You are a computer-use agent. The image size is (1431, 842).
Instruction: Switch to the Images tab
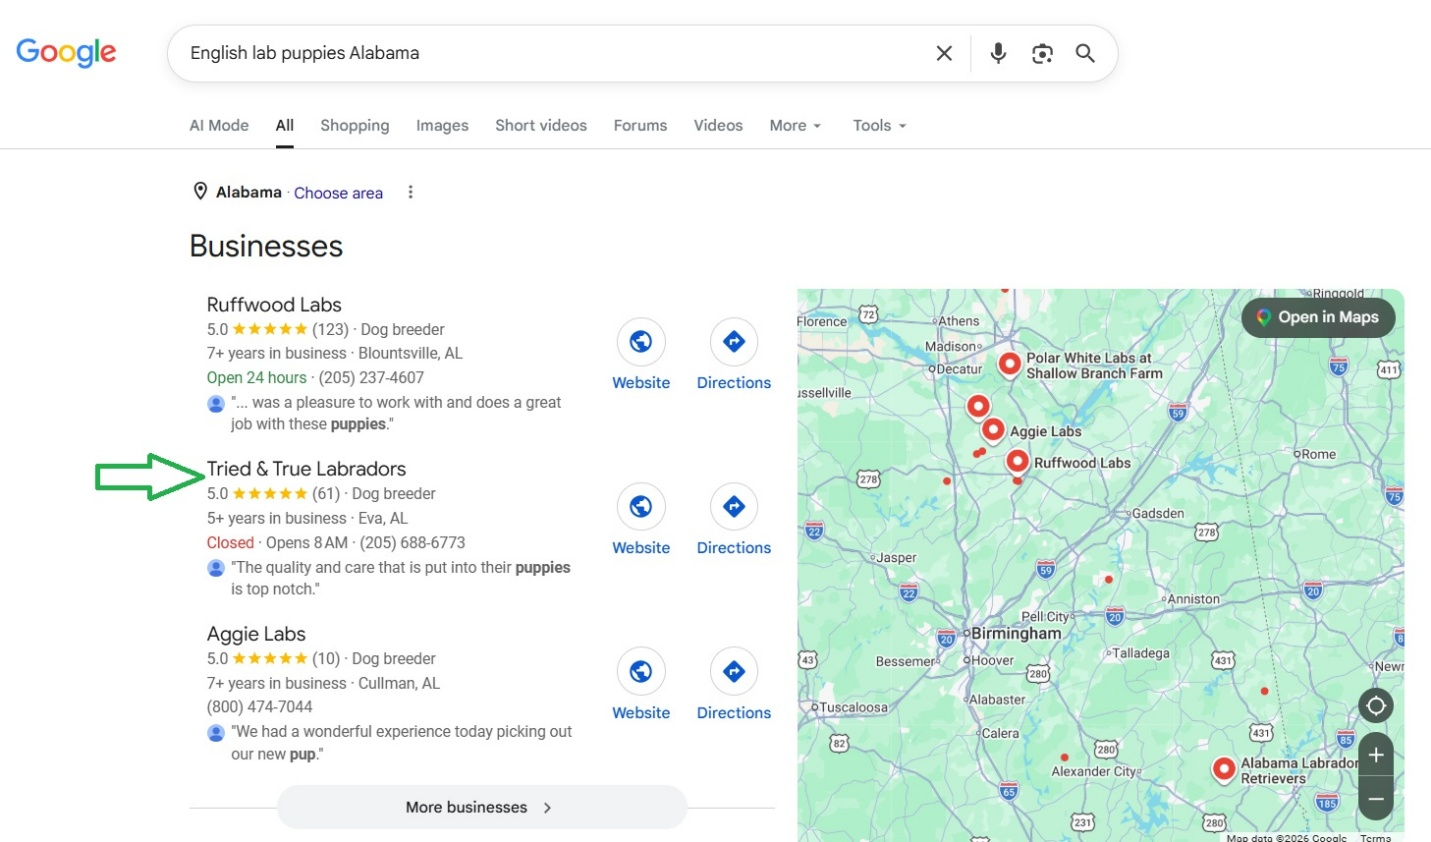point(442,125)
